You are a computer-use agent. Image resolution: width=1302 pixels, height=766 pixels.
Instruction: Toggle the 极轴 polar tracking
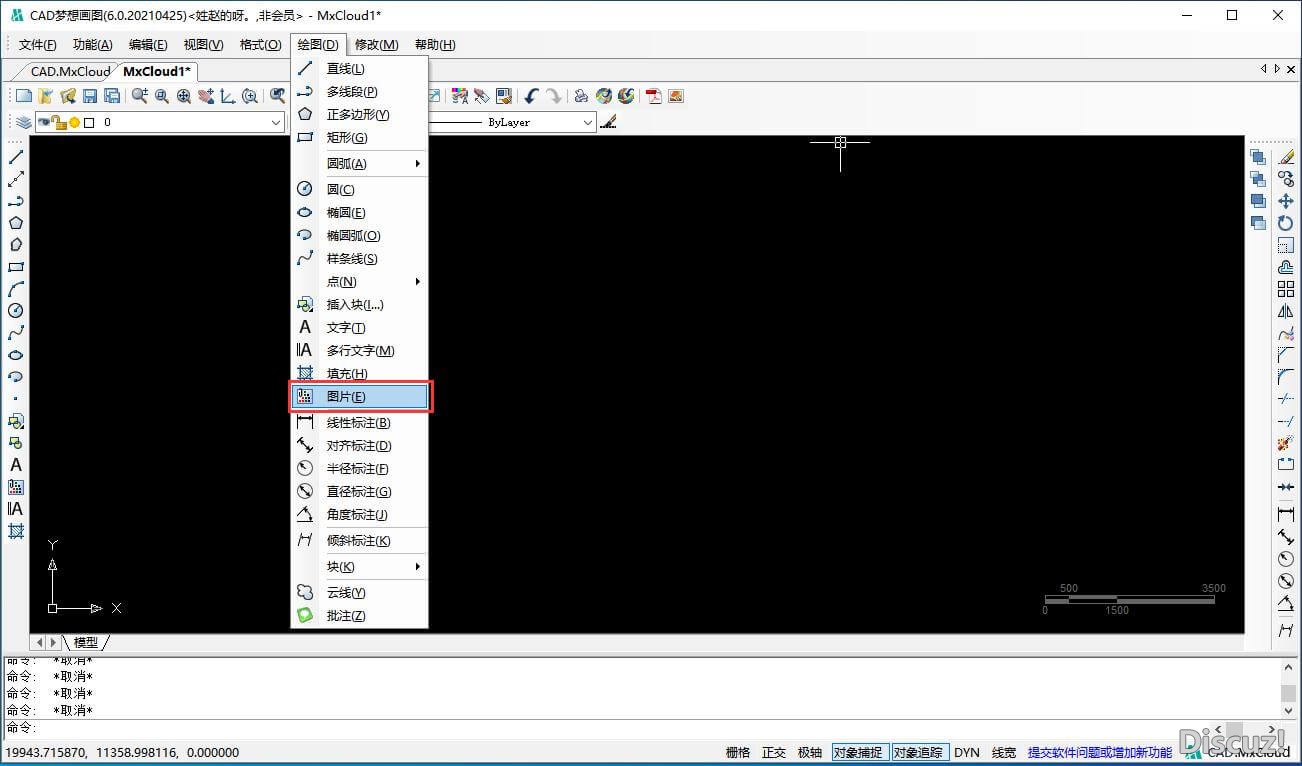(x=810, y=753)
